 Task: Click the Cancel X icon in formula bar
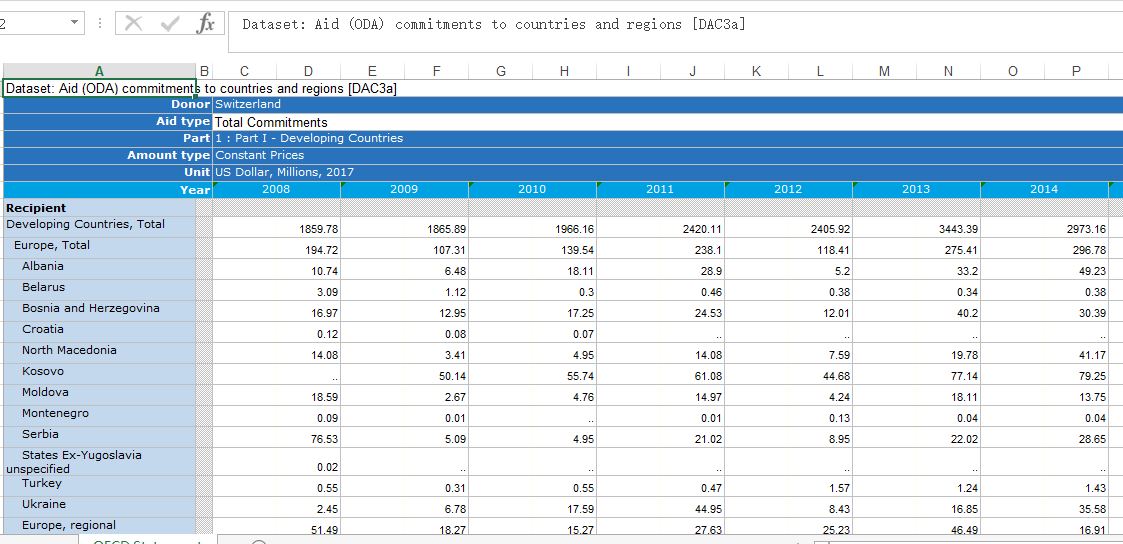pyautogui.click(x=133, y=24)
